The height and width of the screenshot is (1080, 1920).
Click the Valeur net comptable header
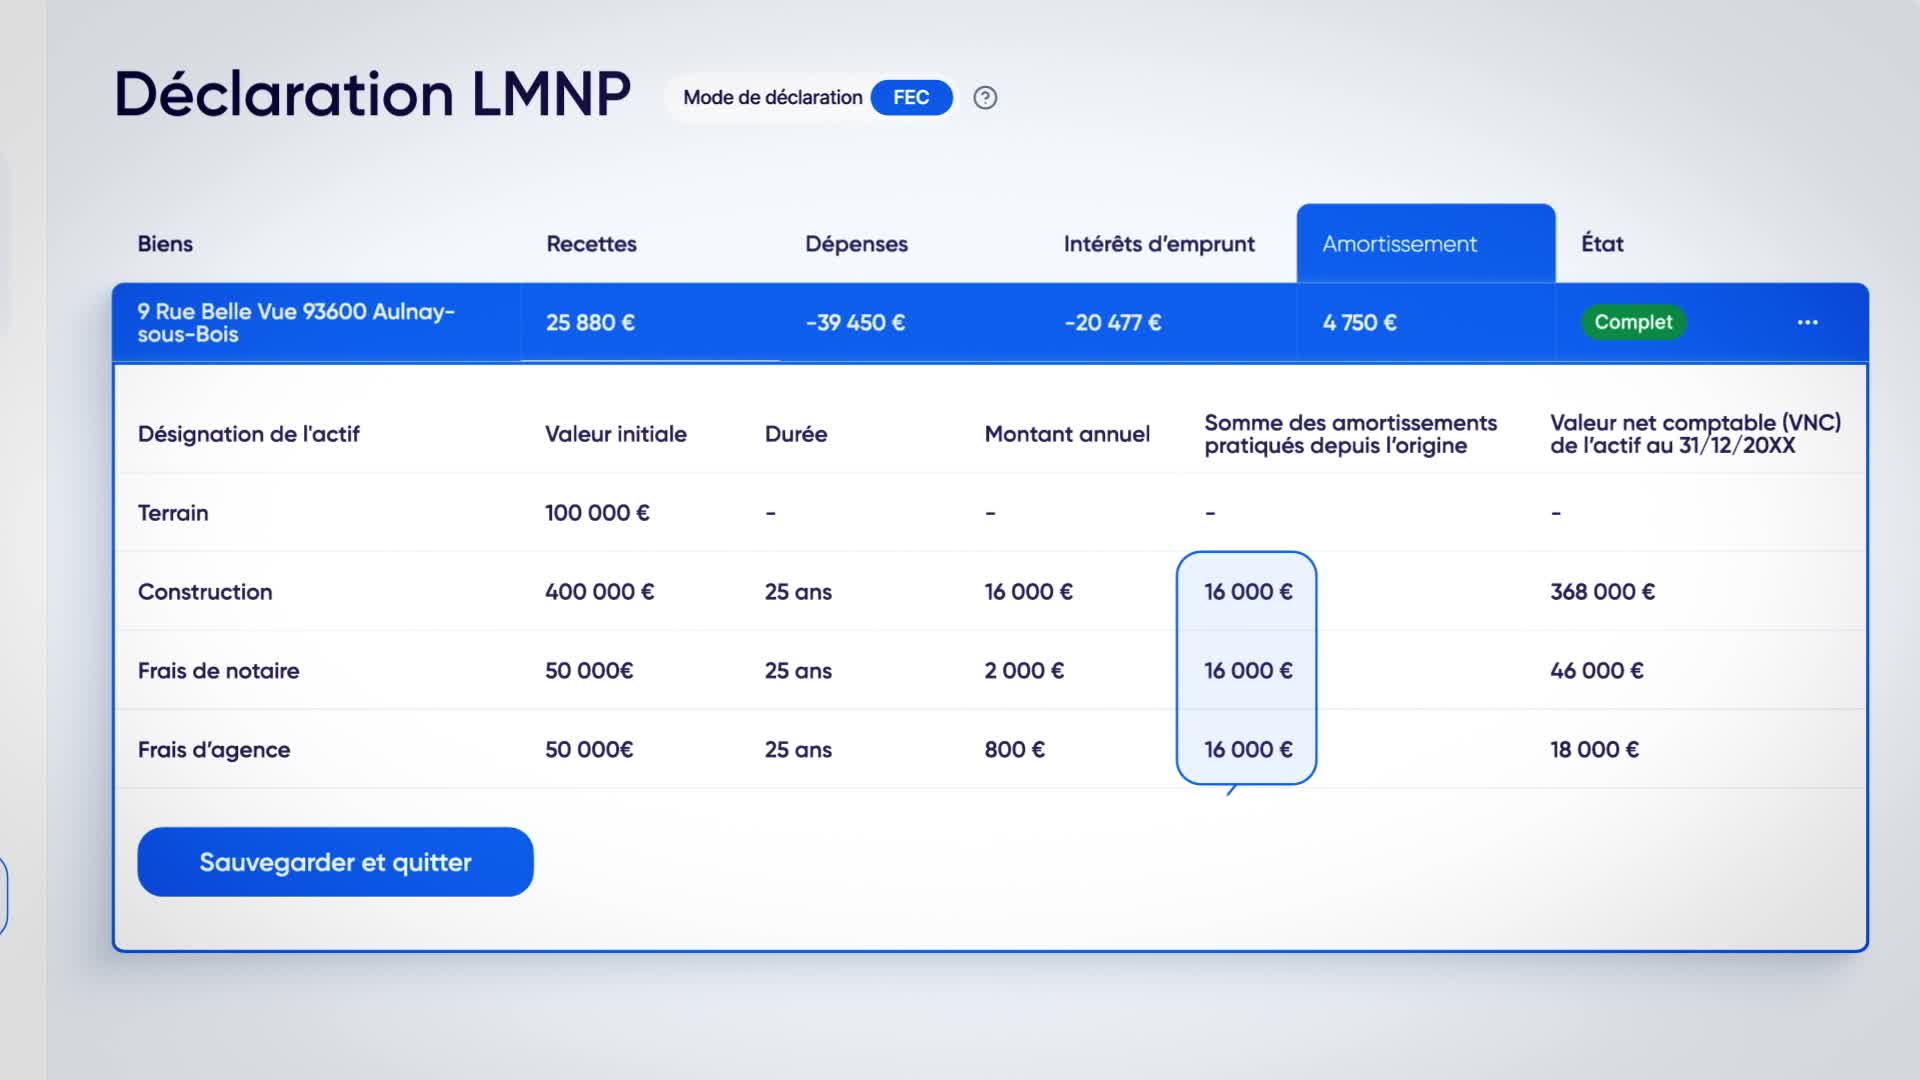point(1695,434)
